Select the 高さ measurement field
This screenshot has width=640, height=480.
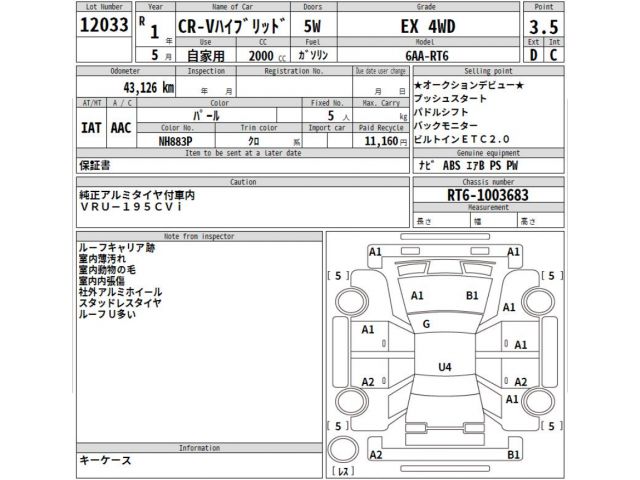(x=541, y=221)
